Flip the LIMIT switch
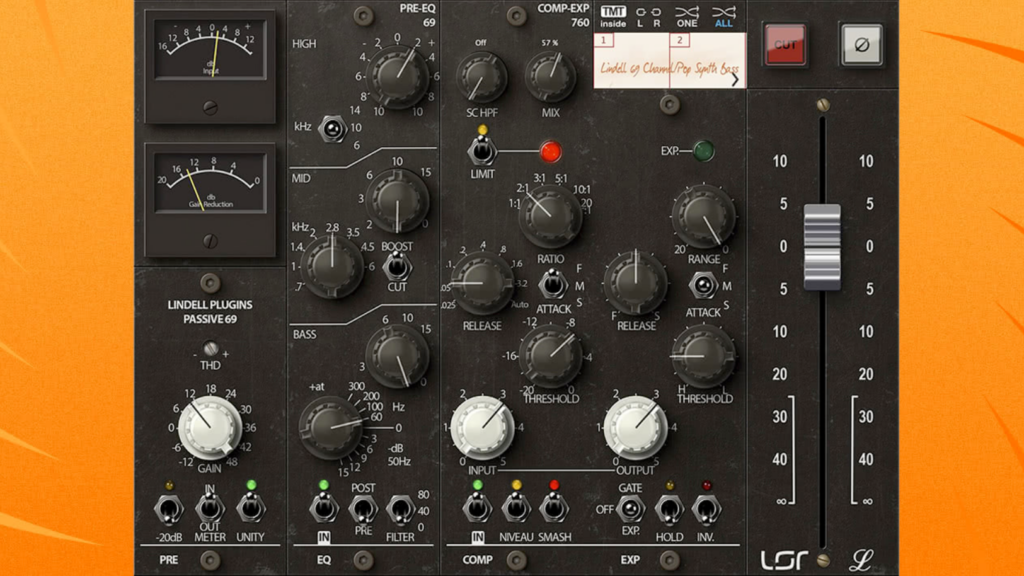Image resolution: width=1024 pixels, height=576 pixels. coord(482,152)
